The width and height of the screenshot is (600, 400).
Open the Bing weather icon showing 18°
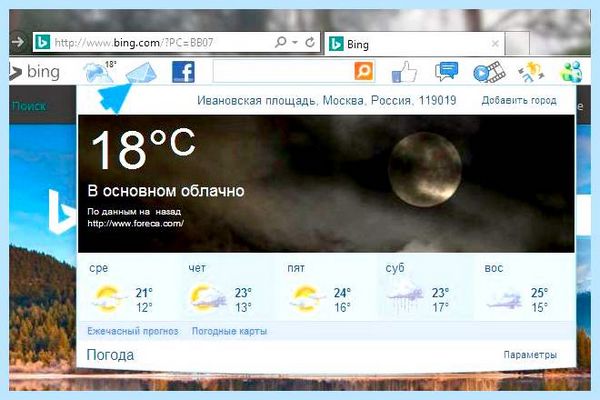coord(100,71)
